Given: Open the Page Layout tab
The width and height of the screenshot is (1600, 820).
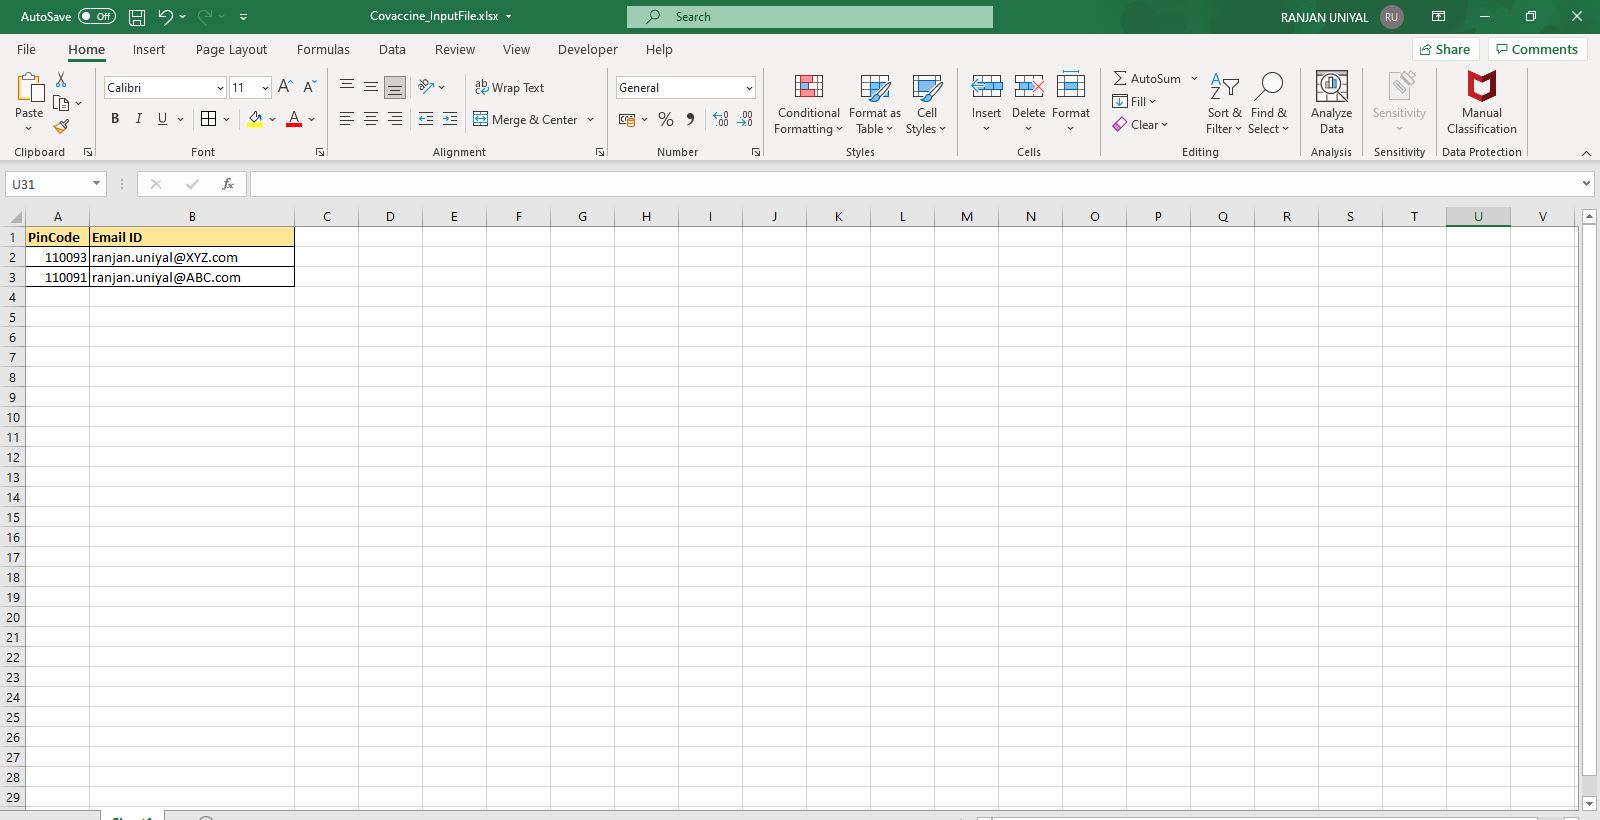Looking at the screenshot, I should click(231, 49).
